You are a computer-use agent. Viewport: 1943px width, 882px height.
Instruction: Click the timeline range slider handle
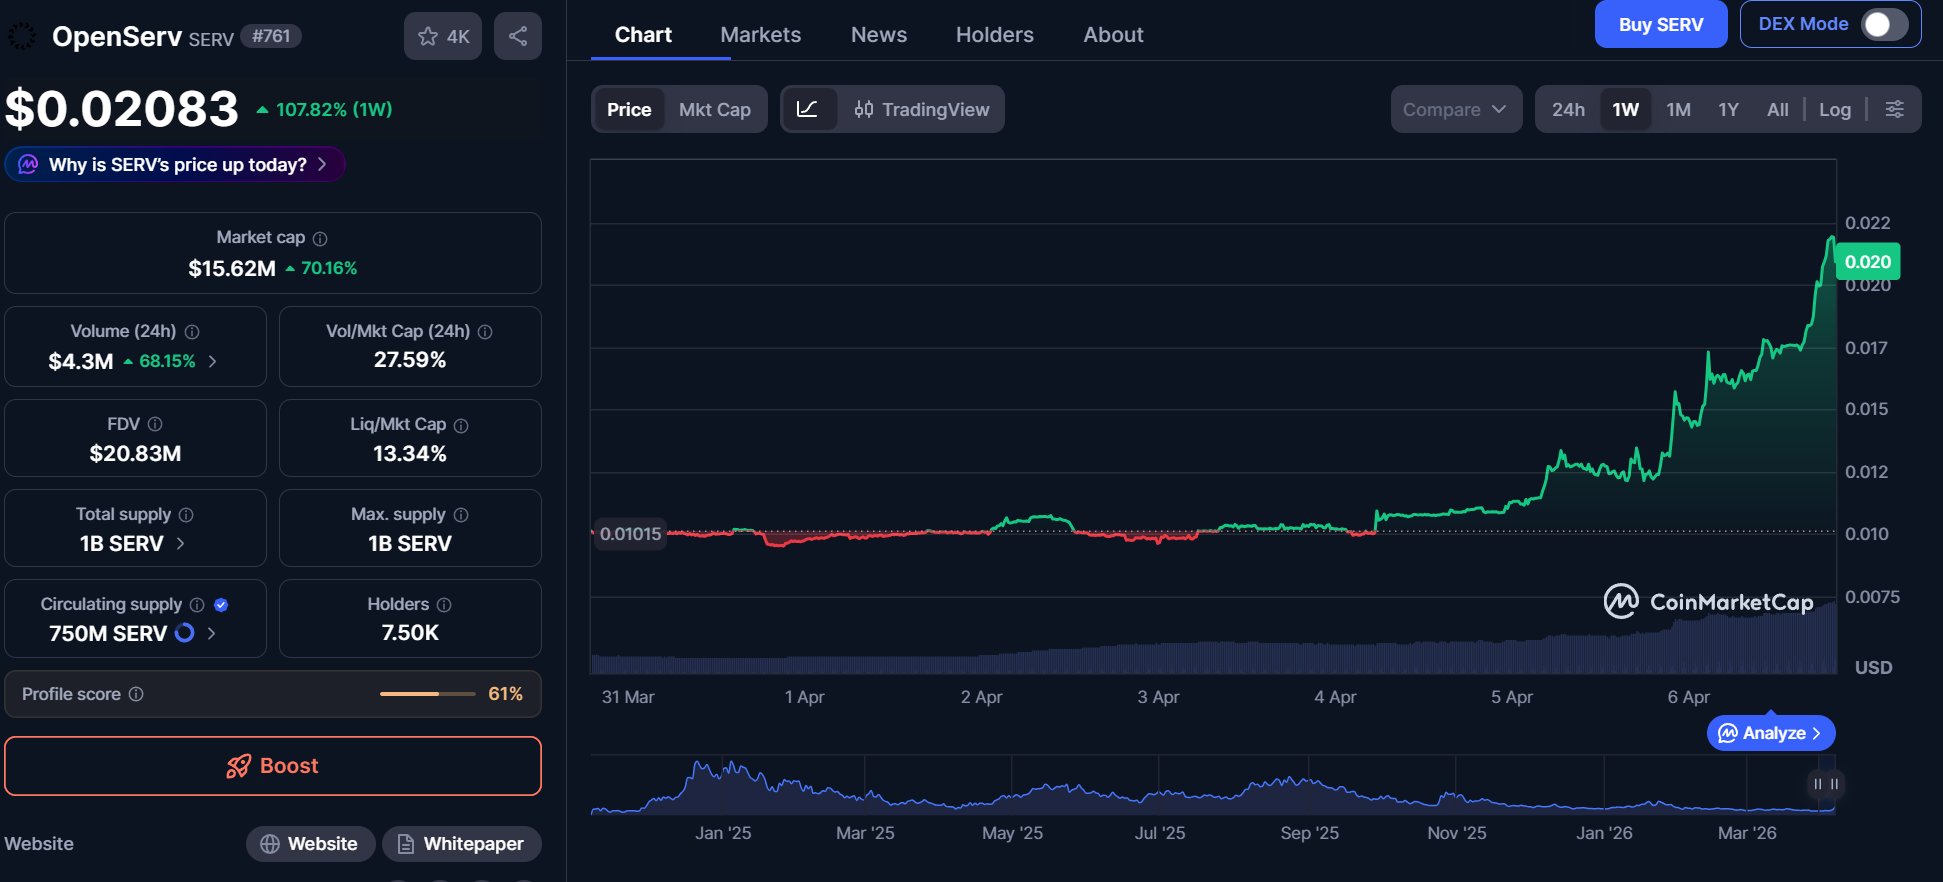[x=1825, y=784]
